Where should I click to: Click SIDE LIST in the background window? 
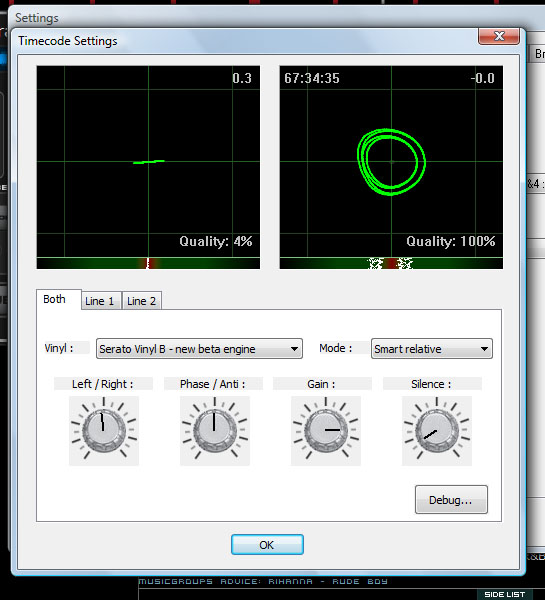pyautogui.click(x=504, y=594)
